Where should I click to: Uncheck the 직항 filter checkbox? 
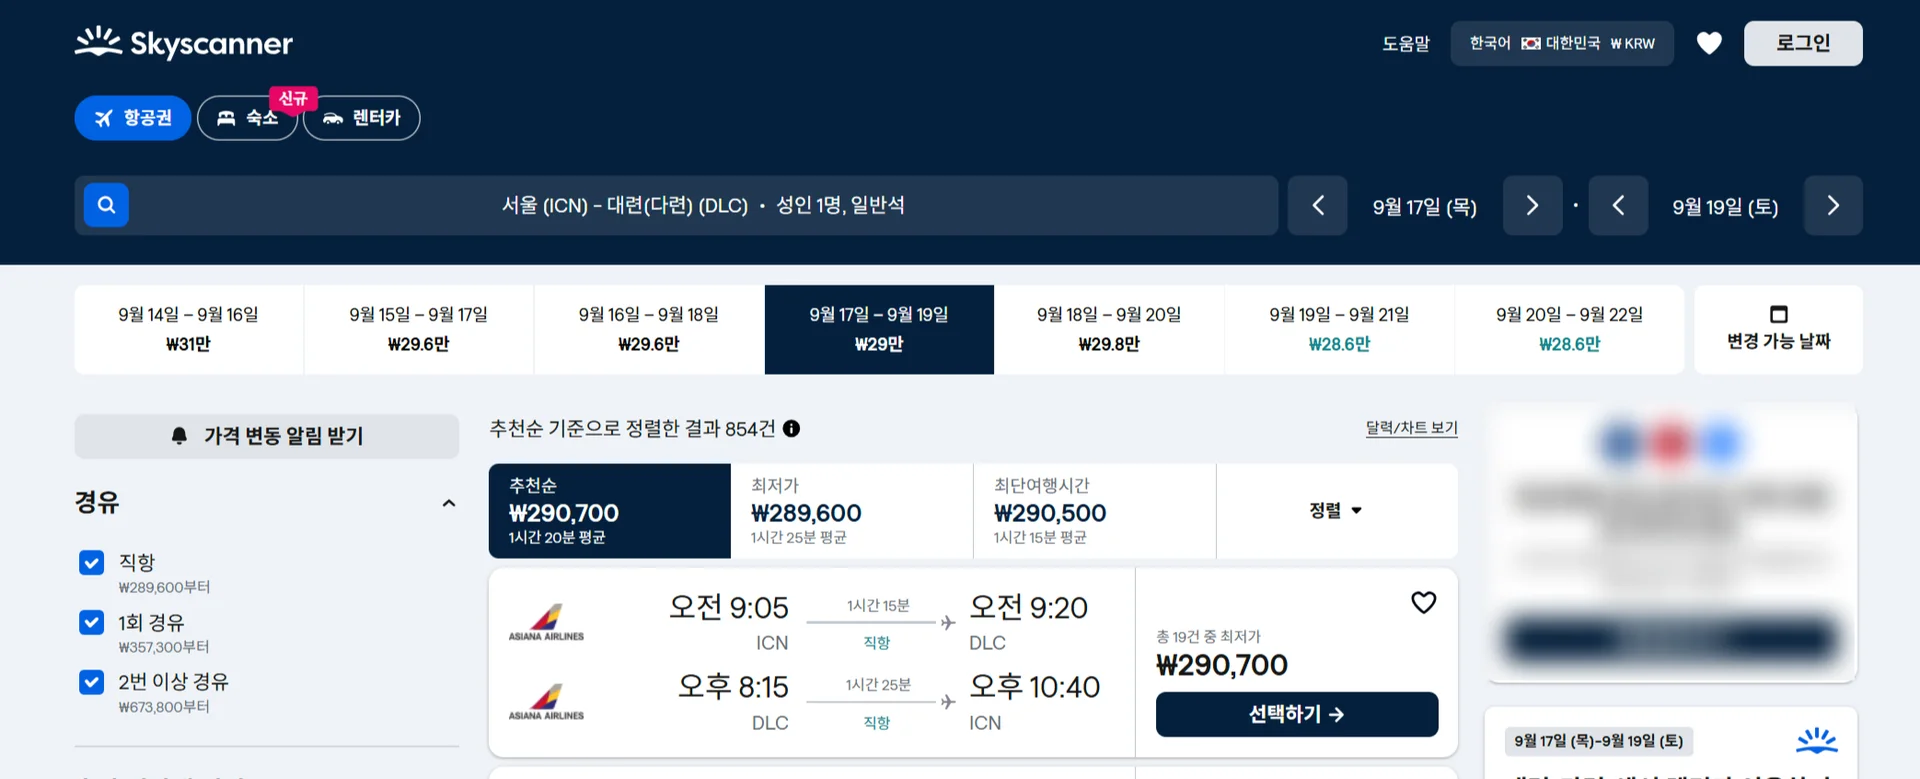tap(91, 562)
